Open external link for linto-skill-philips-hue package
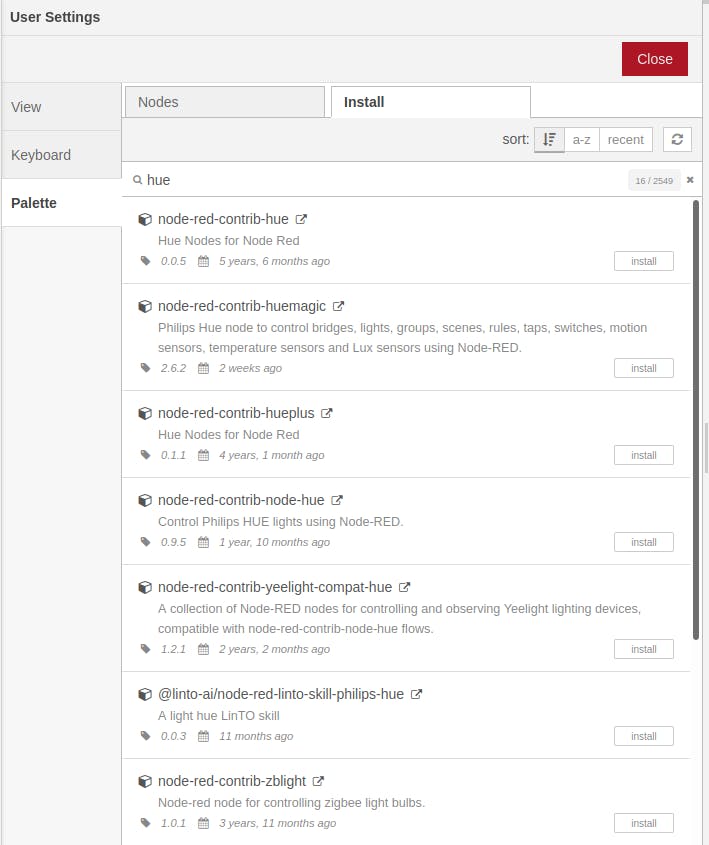The height and width of the screenshot is (845, 709). pos(416,694)
